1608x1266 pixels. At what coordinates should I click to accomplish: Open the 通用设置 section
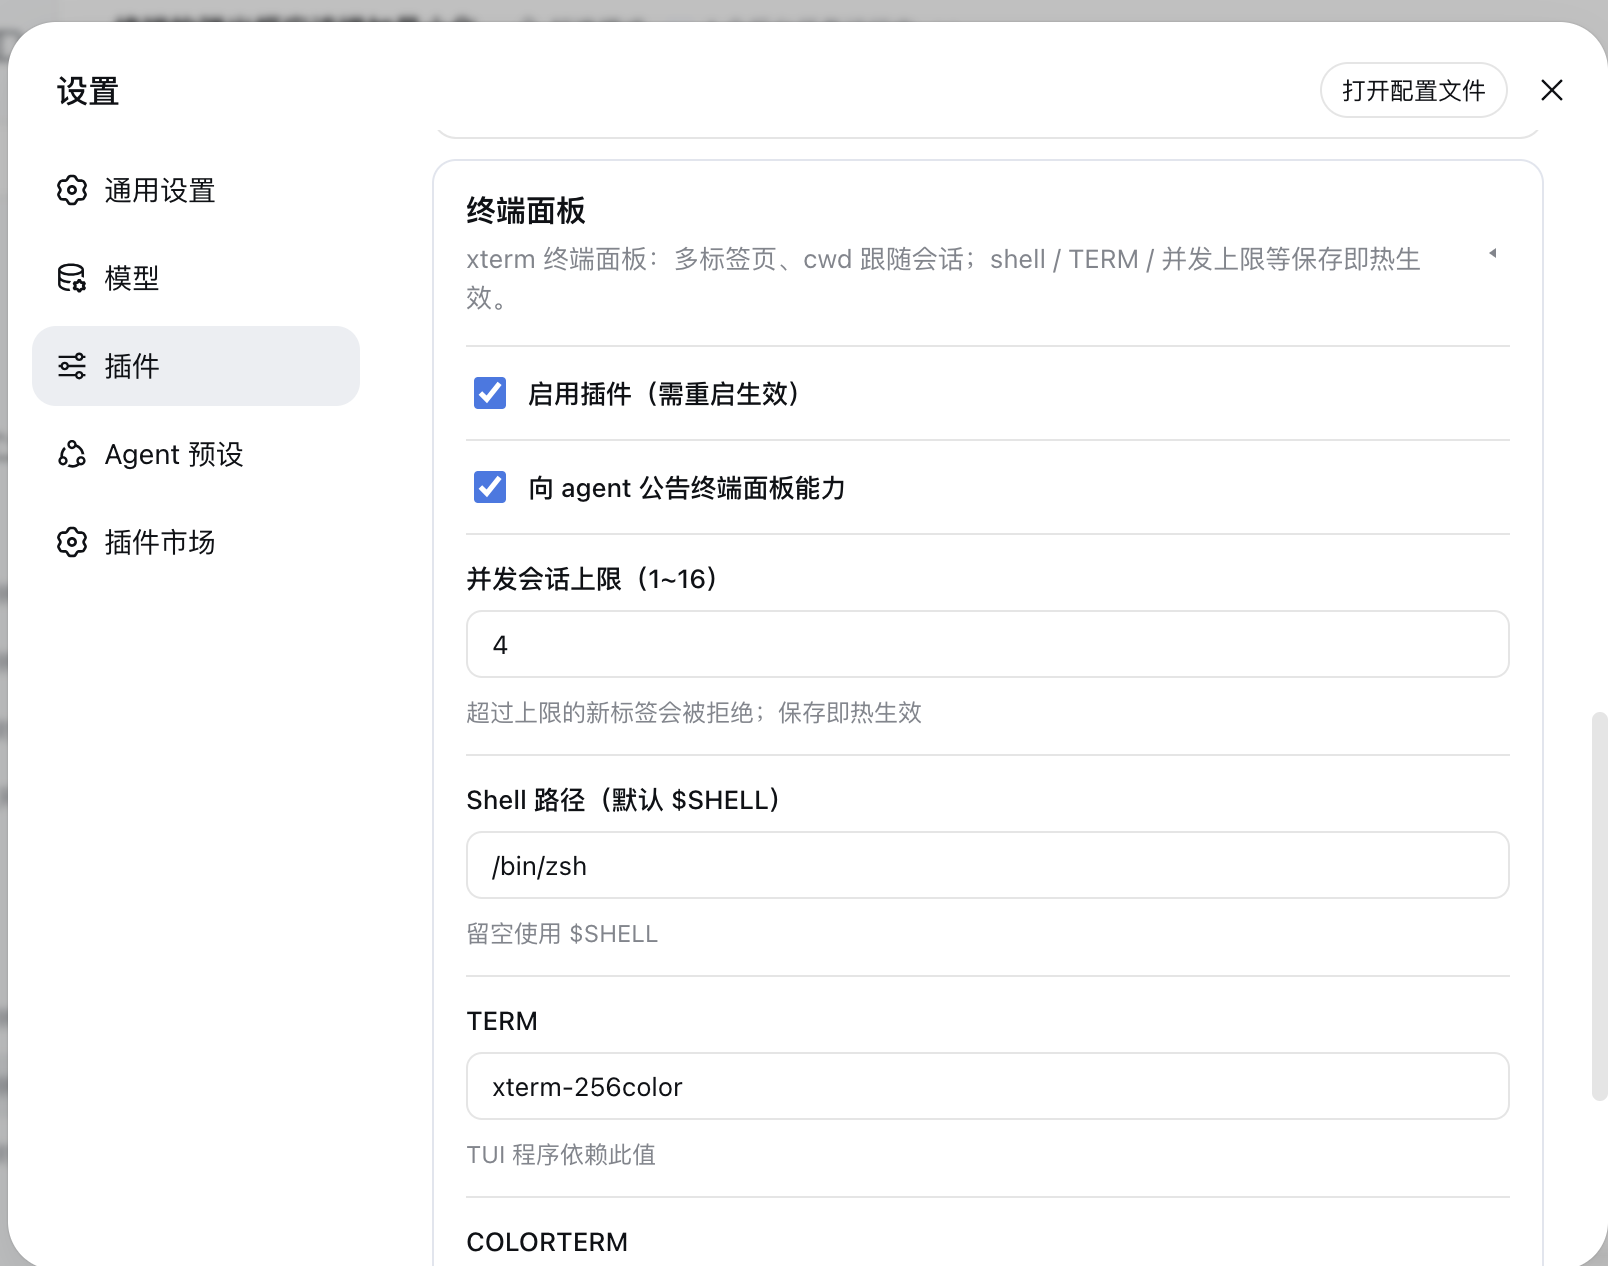(x=196, y=190)
